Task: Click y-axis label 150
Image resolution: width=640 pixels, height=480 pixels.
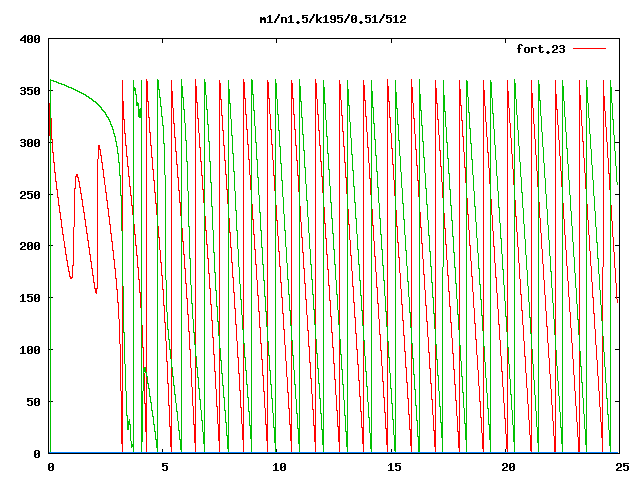Action: click(30, 298)
